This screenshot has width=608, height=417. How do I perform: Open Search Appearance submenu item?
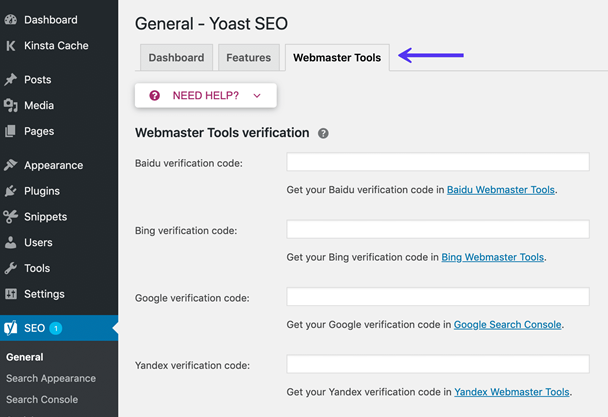coord(51,378)
